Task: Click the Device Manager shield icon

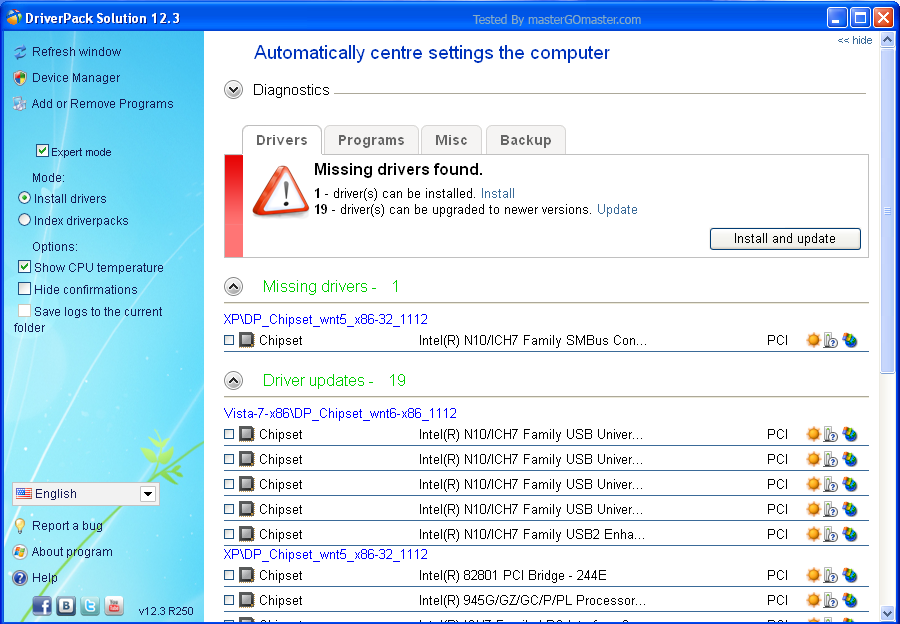Action: click(20, 78)
